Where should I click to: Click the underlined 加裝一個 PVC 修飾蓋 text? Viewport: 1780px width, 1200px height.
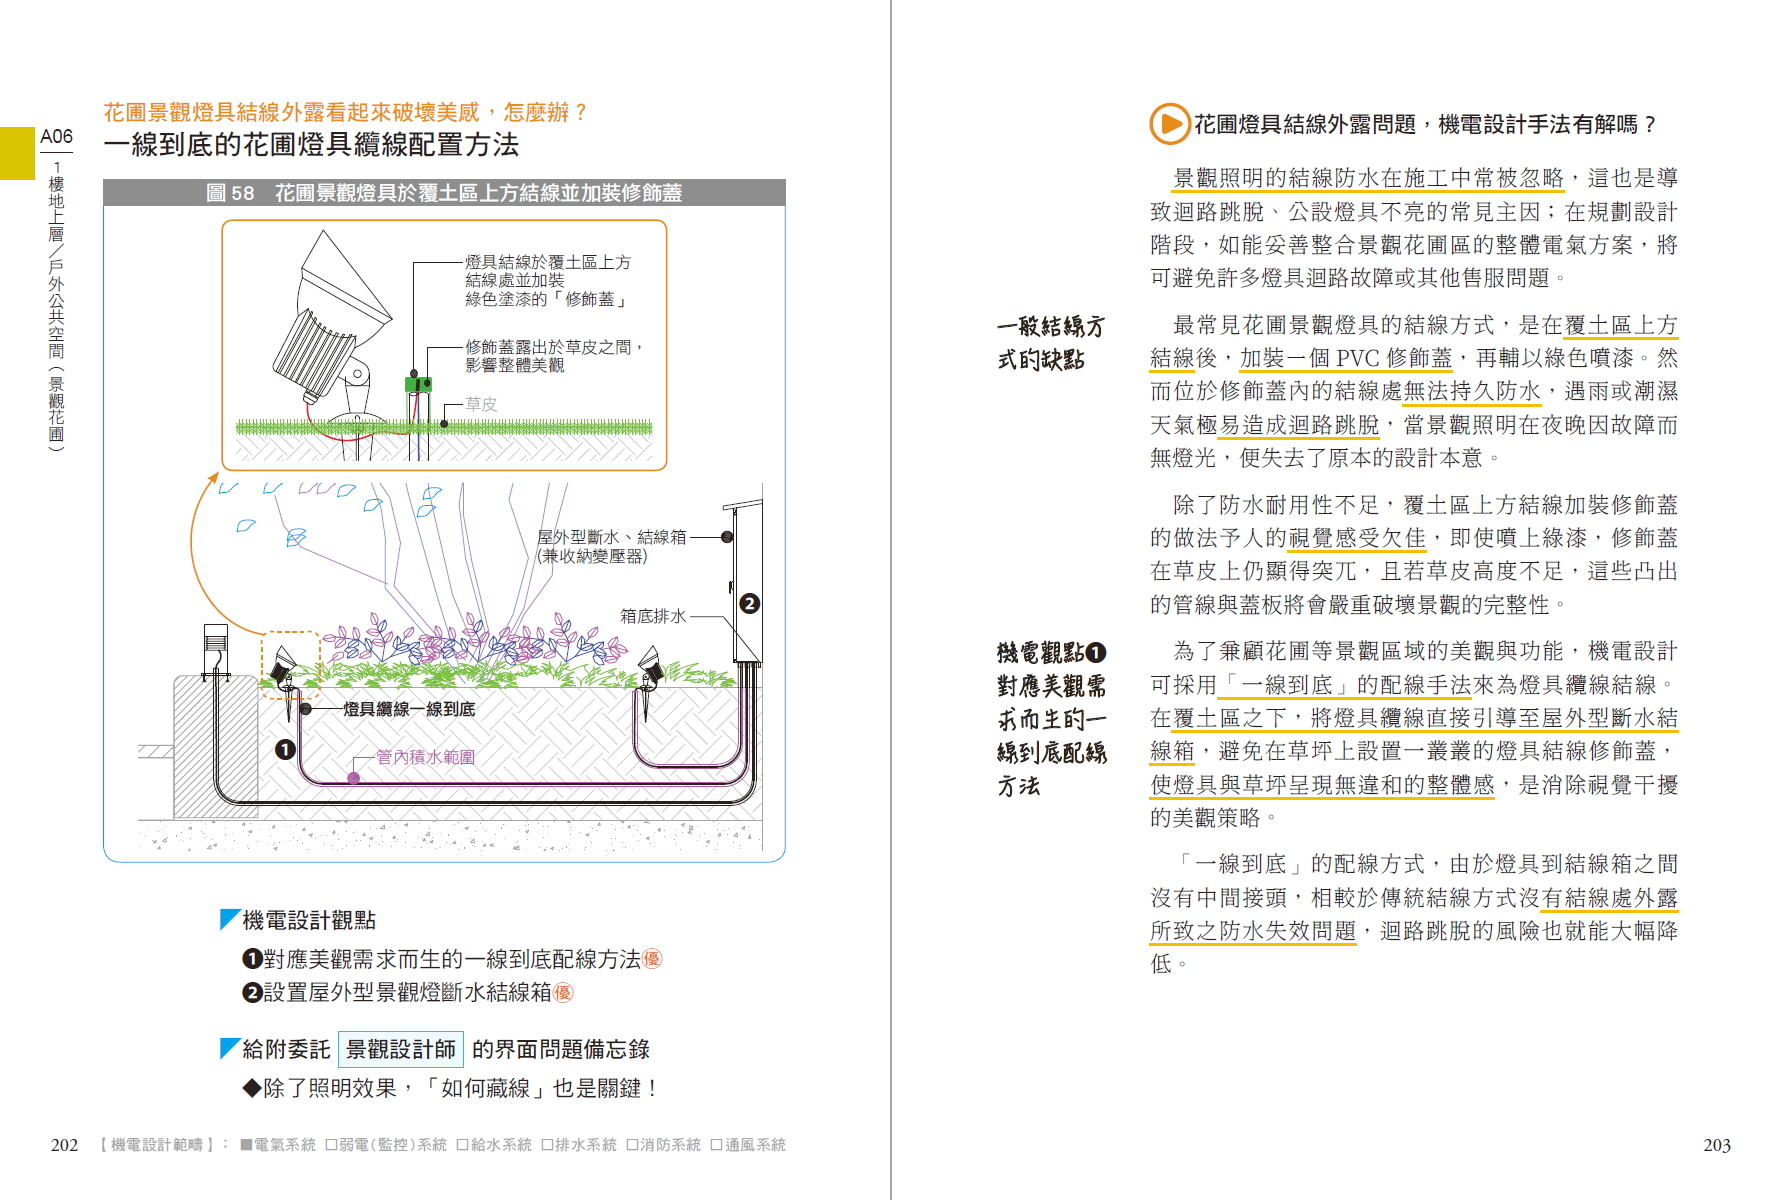coord(1345,358)
